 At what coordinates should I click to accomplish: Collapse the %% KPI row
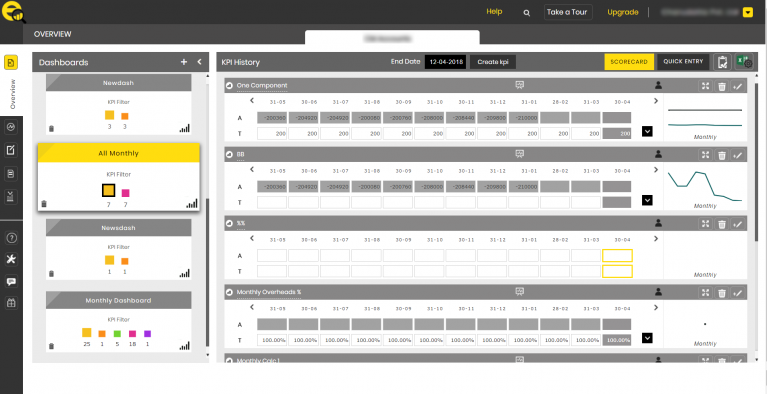[x=229, y=223]
